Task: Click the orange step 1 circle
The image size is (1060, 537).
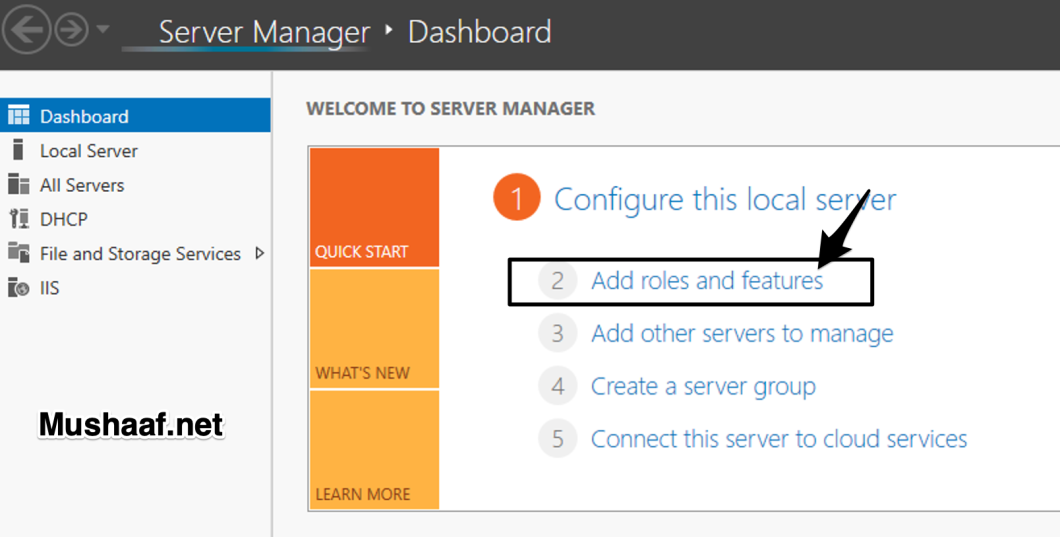Action: click(x=516, y=199)
